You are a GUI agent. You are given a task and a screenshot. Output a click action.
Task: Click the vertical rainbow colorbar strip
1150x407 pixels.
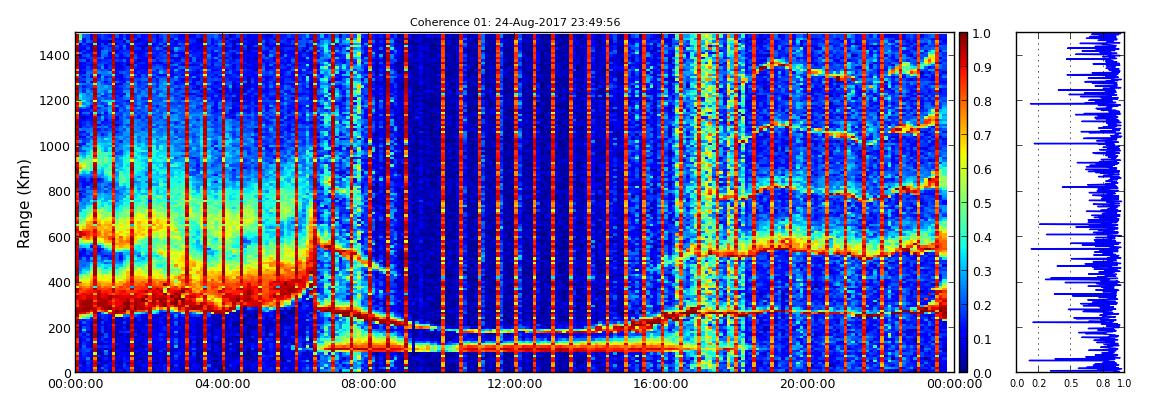(x=964, y=203)
